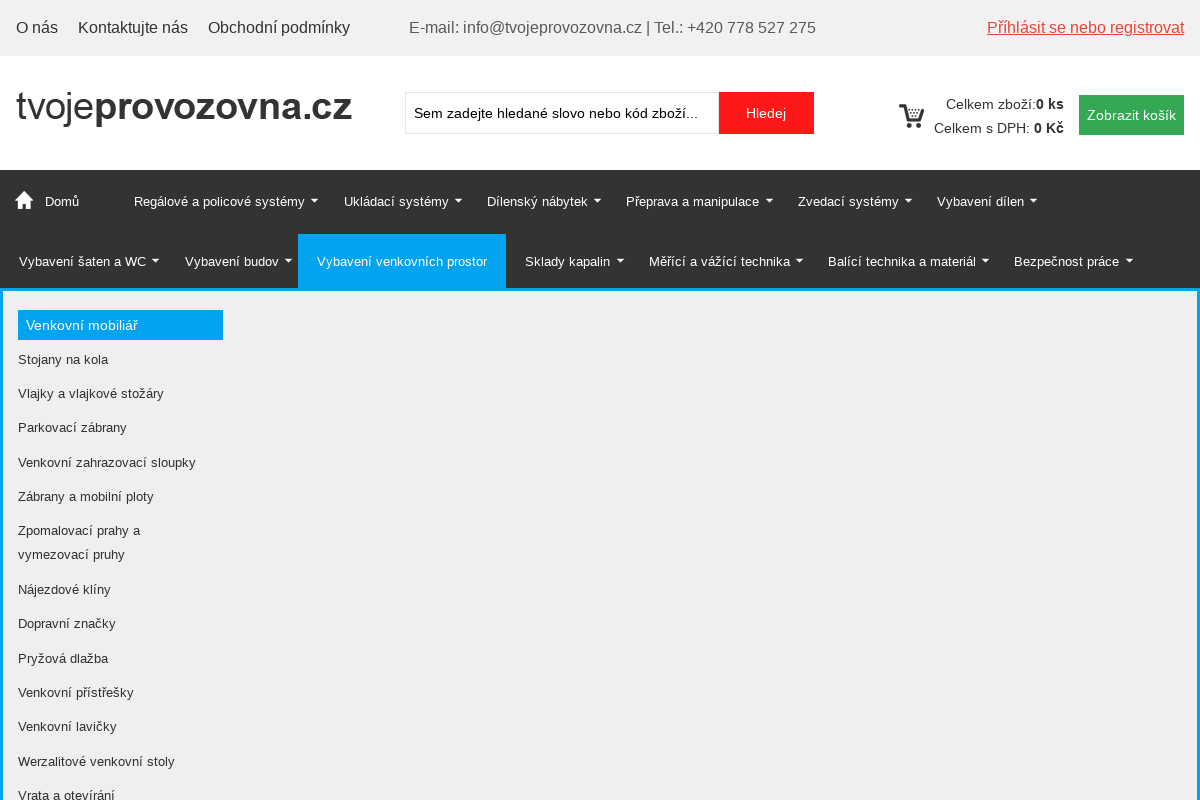Expand Měřící a vážící technika menu
This screenshot has height=800, width=1200.
(x=718, y=261)
